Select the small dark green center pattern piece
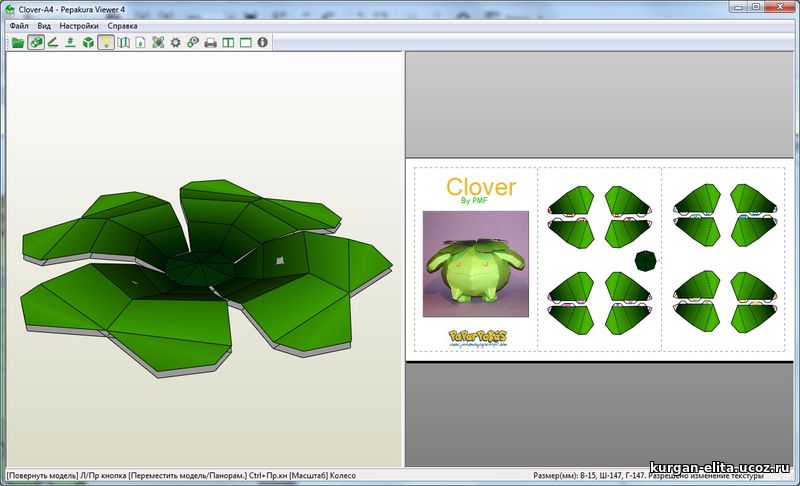This screenshot has width=800, height=486. tap(645, 261)
